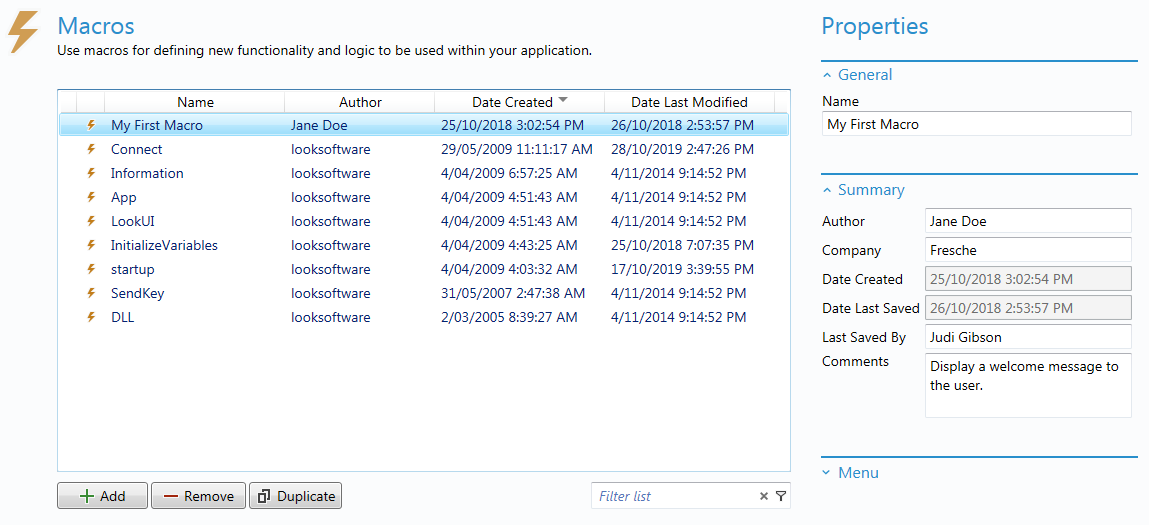Viewport: 1149px width, 525px height.
Task: Click the Filter list input field
Action: tap(674, 496)
